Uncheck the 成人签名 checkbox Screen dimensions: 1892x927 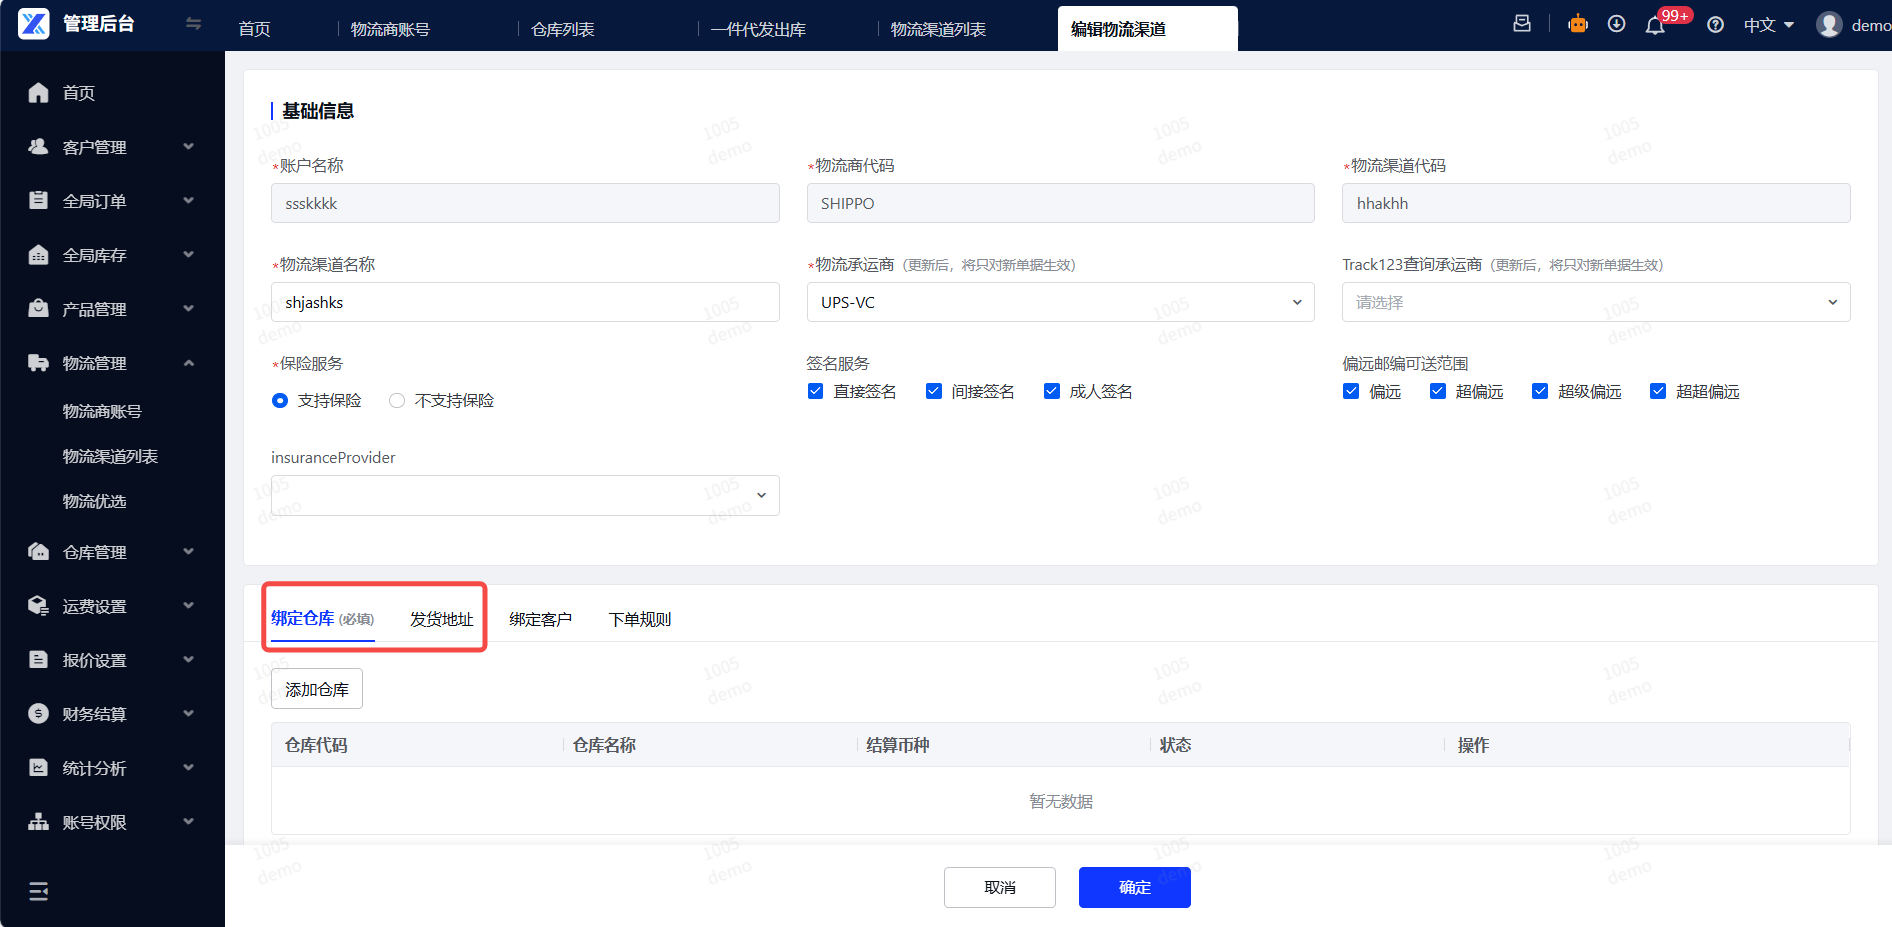point(1052,391)
